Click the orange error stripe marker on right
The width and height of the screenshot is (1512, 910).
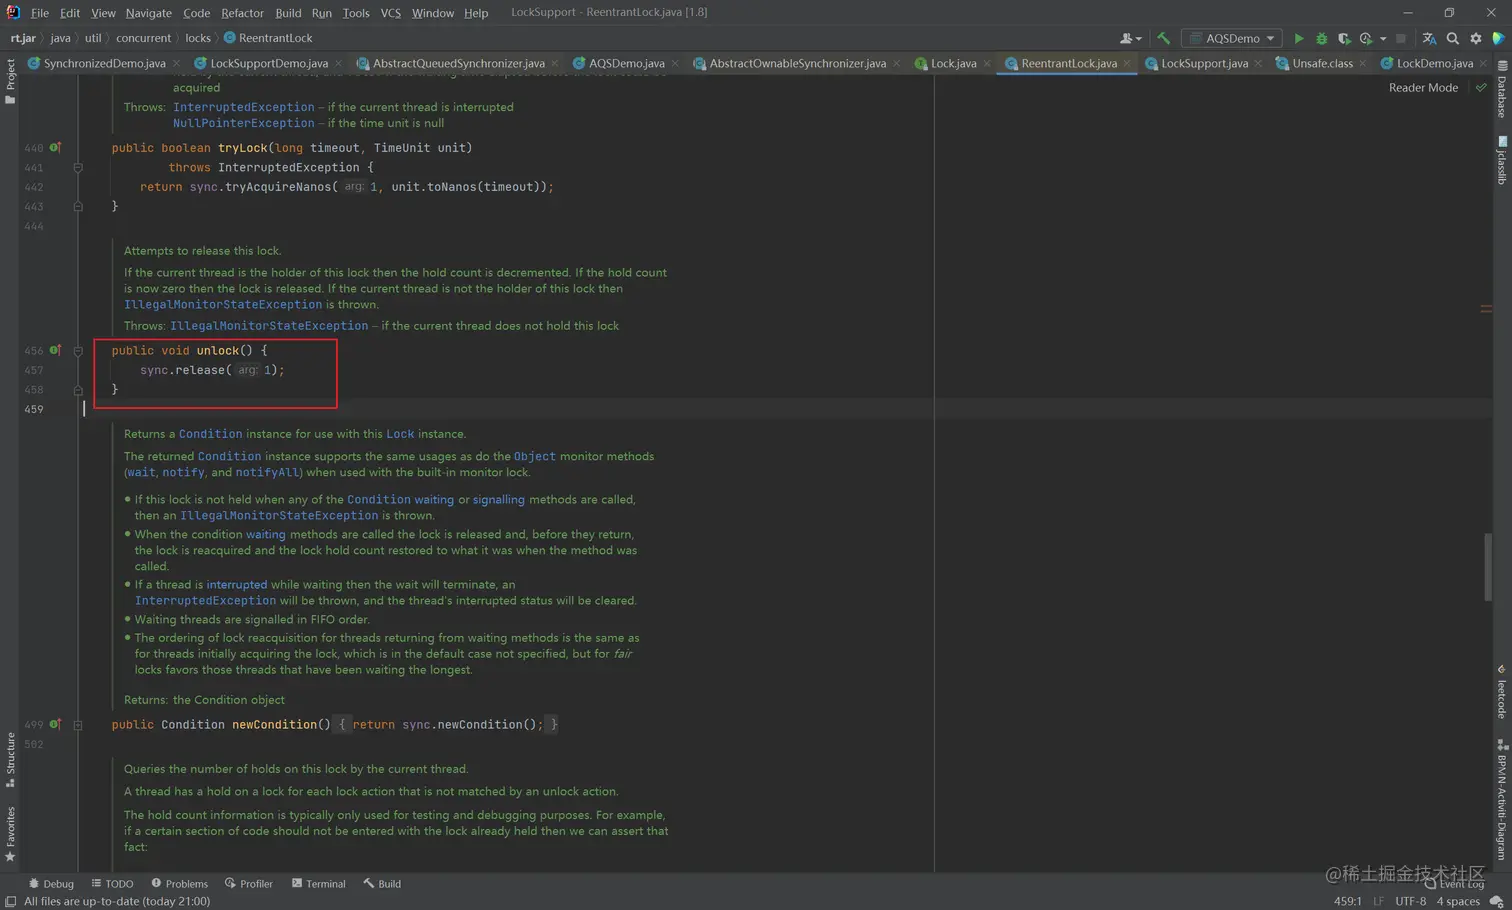(x=1486, y=309)
